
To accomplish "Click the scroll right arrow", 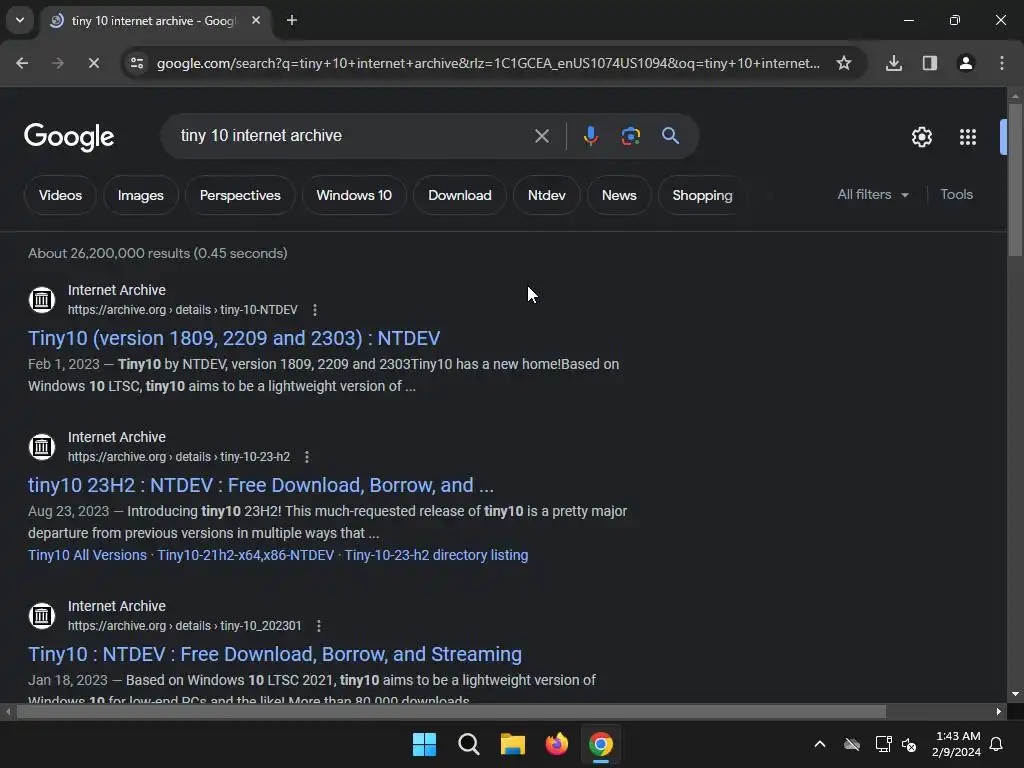I will (999, 711).
